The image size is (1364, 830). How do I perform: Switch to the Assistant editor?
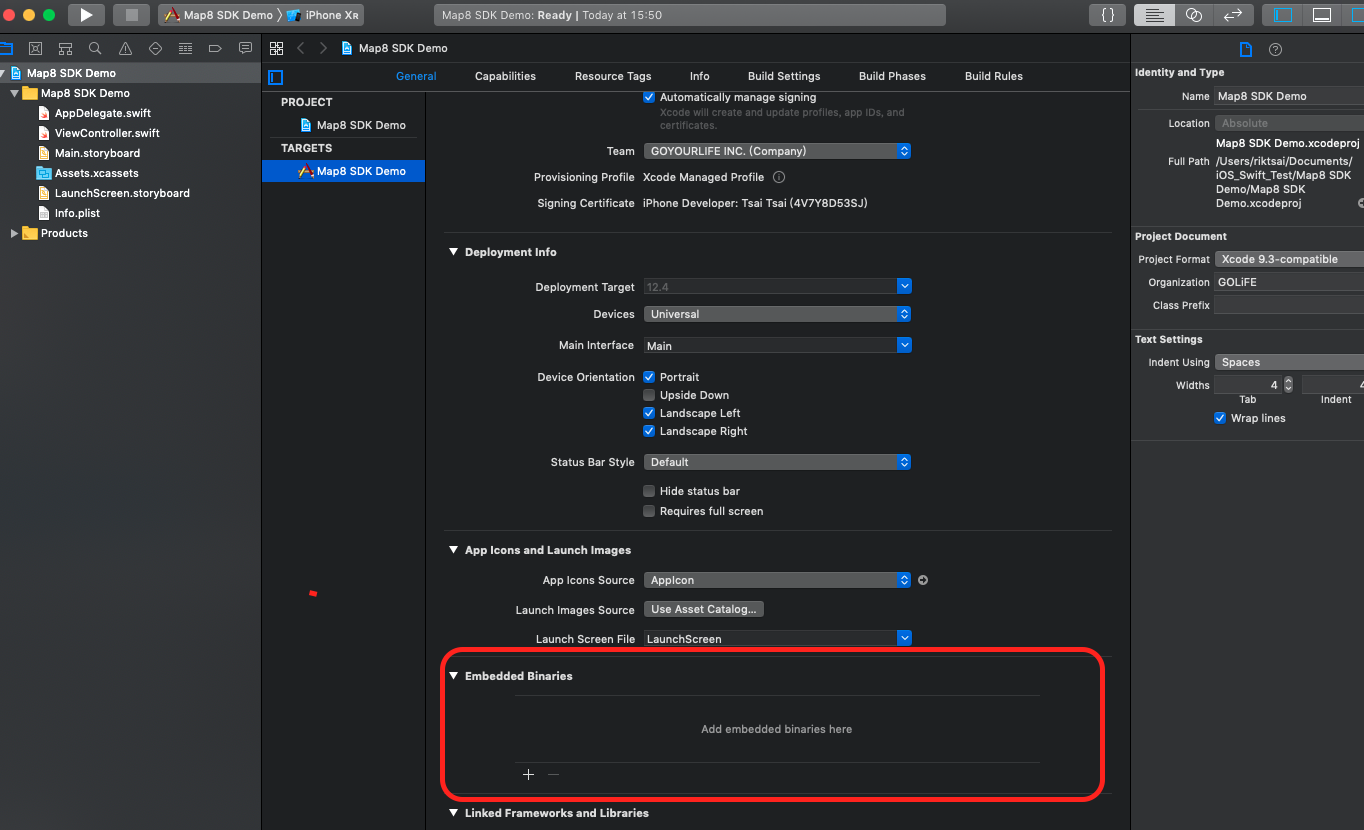pyautogui.click(x=1193, y=15)
